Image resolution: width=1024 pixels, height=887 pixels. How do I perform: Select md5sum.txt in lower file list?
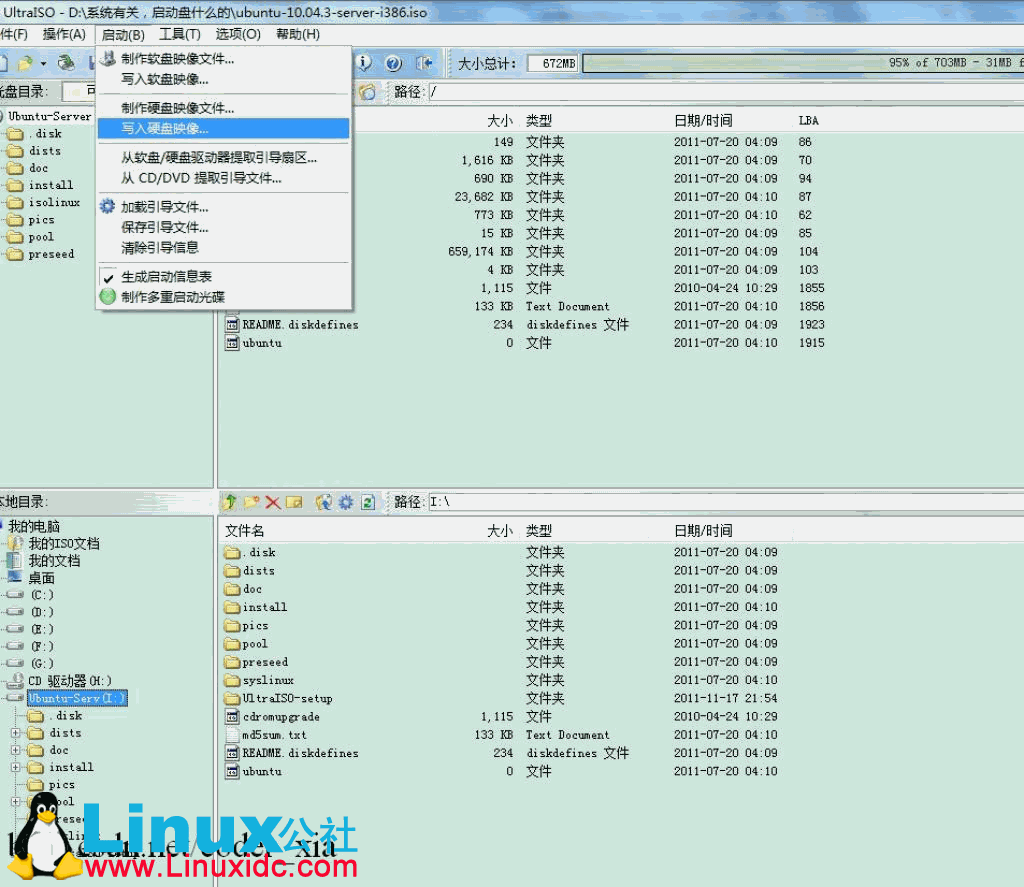point(274,735)
